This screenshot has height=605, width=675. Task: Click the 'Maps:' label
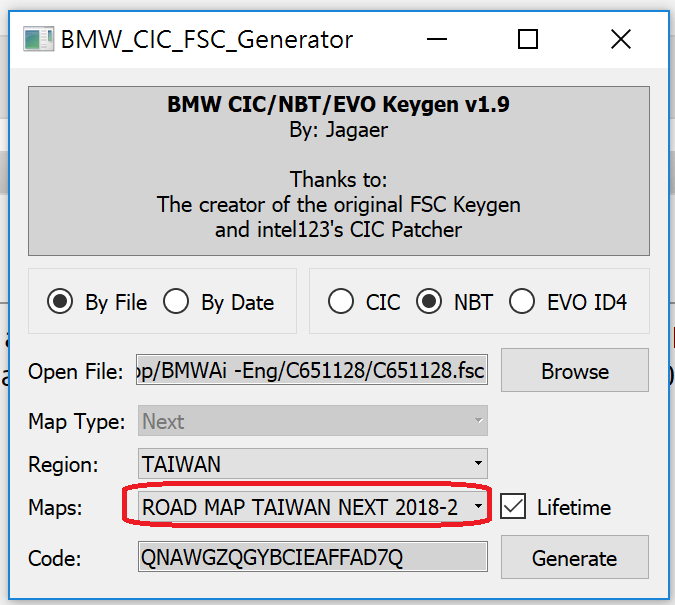55,507
